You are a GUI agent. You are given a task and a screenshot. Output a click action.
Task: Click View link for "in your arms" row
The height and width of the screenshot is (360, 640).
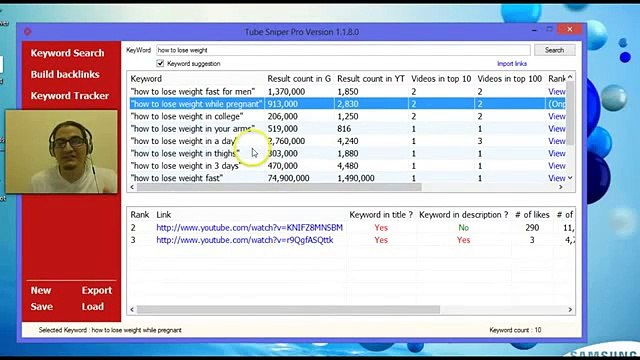point(557,129)
